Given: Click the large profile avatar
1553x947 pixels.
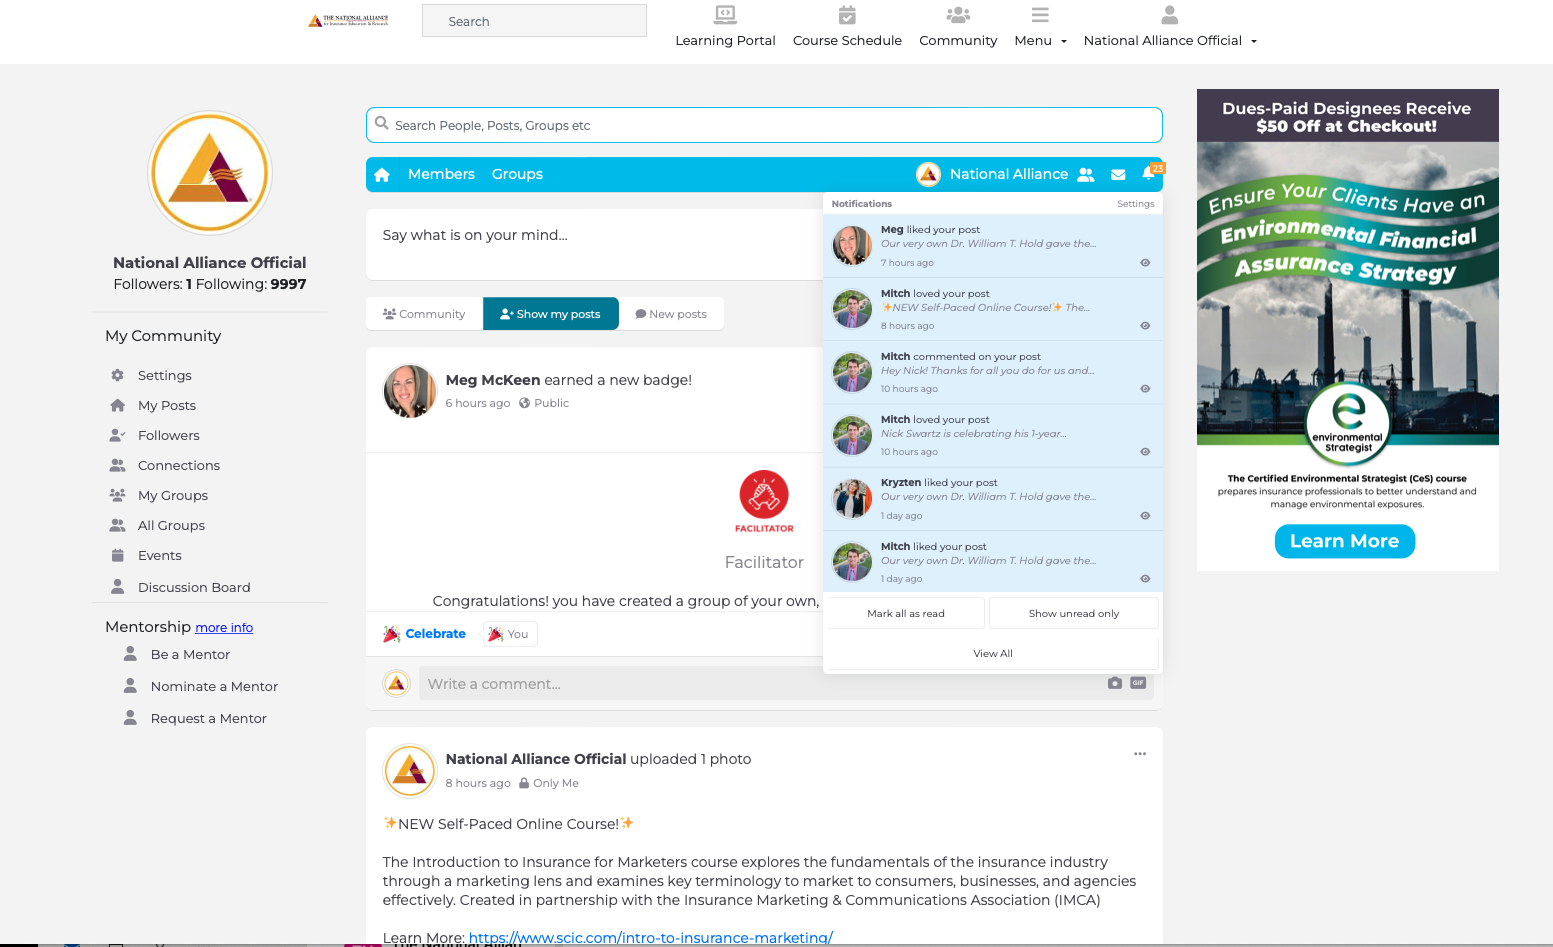Looking at the screenshot, I should point(210,173).
